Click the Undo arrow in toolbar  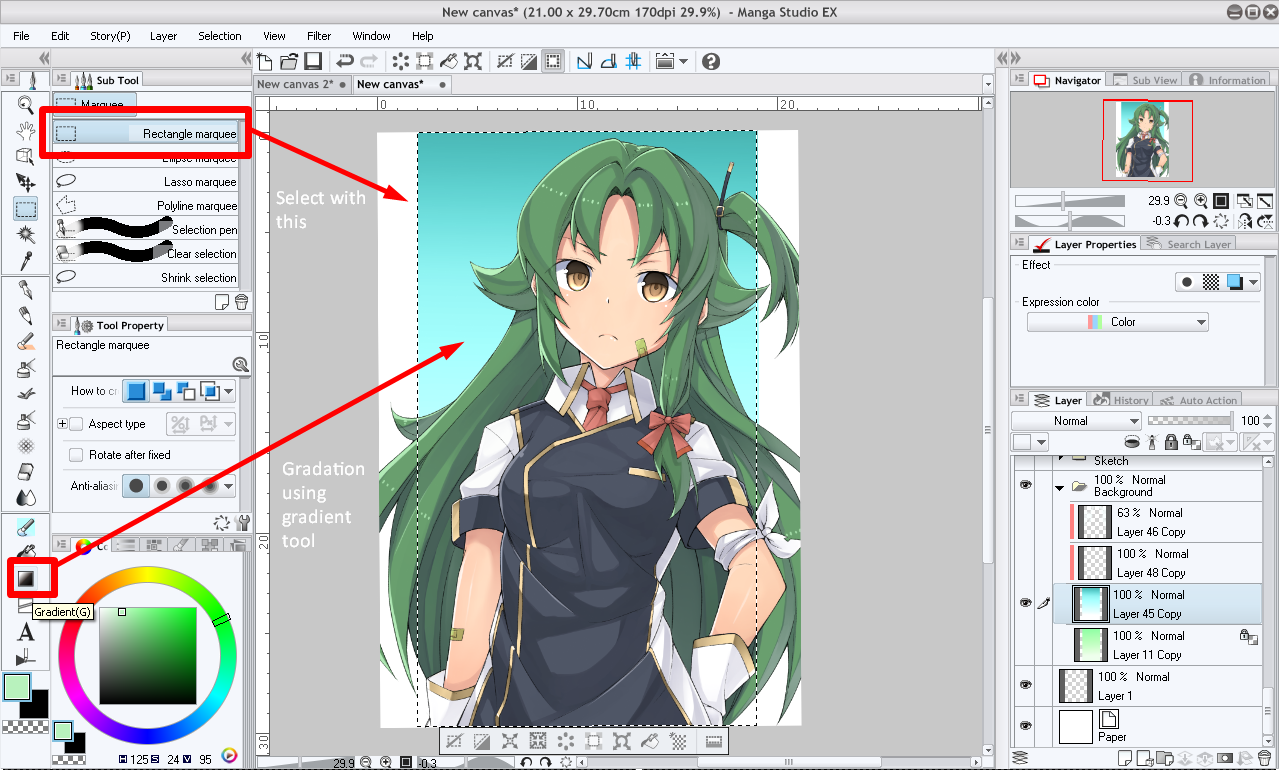pyautogui.click(x=344, y=61)
